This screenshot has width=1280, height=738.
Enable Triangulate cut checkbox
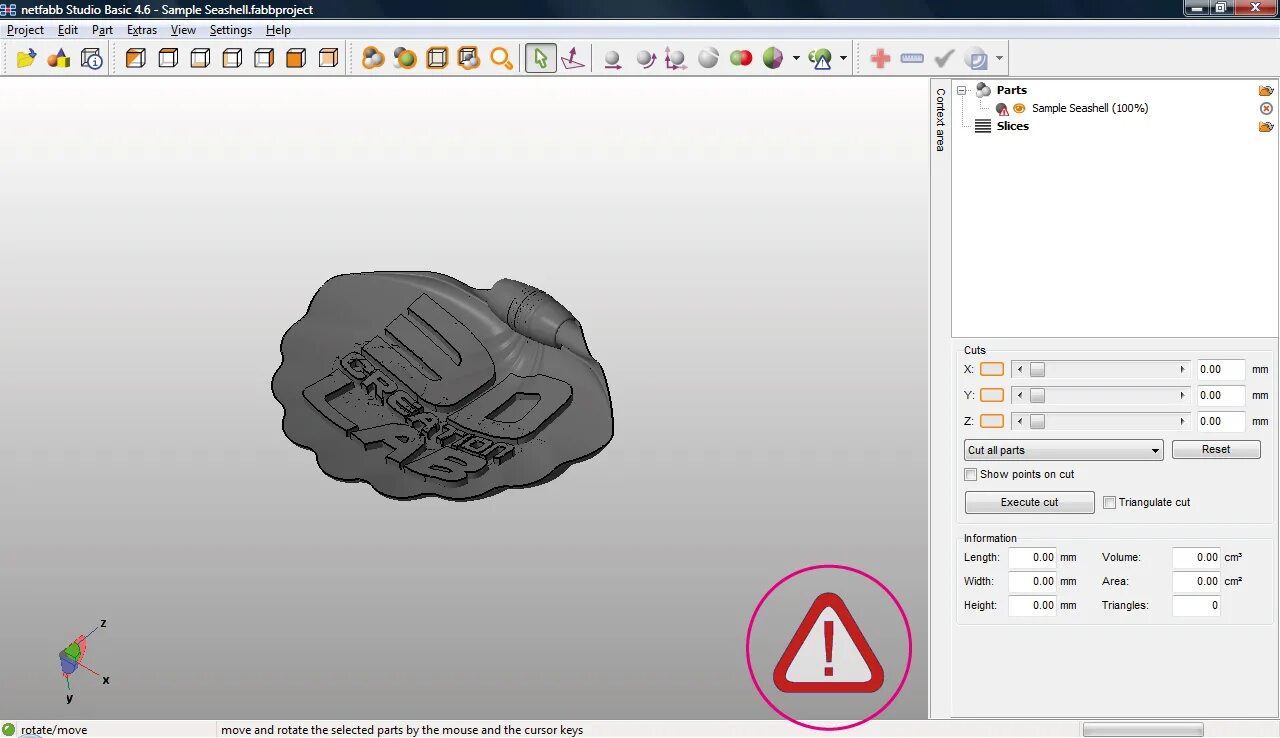(x=1109, y=502)
